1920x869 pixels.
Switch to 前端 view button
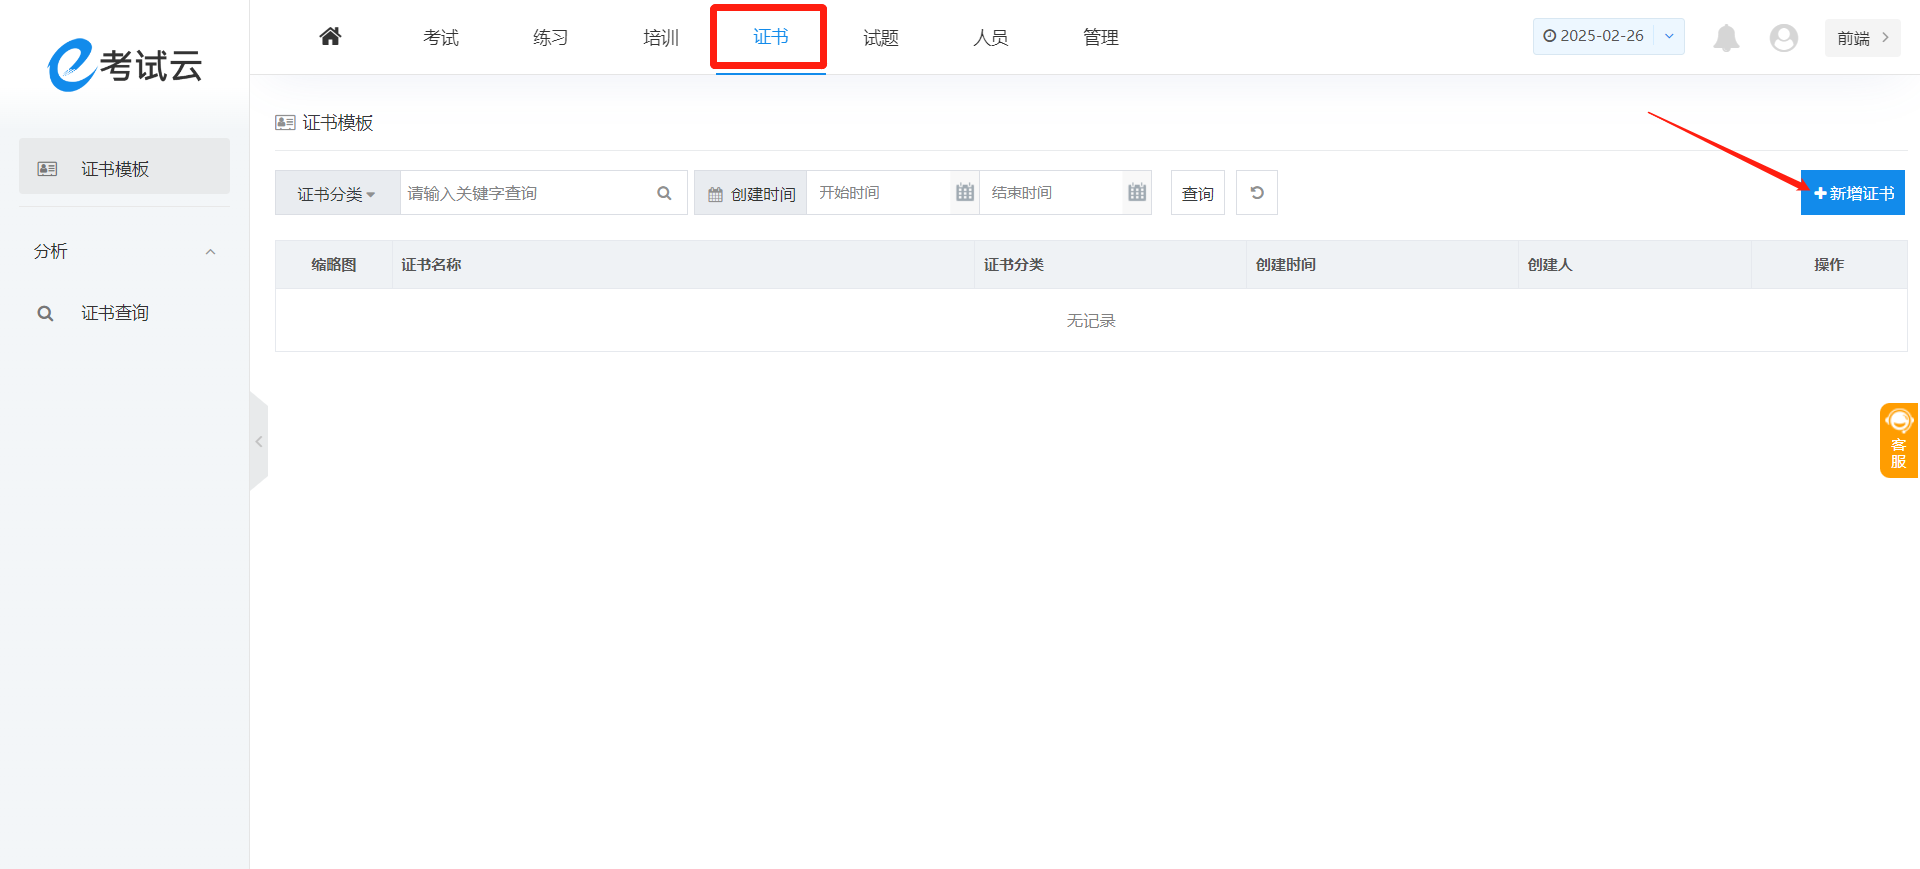[1861, 38]
